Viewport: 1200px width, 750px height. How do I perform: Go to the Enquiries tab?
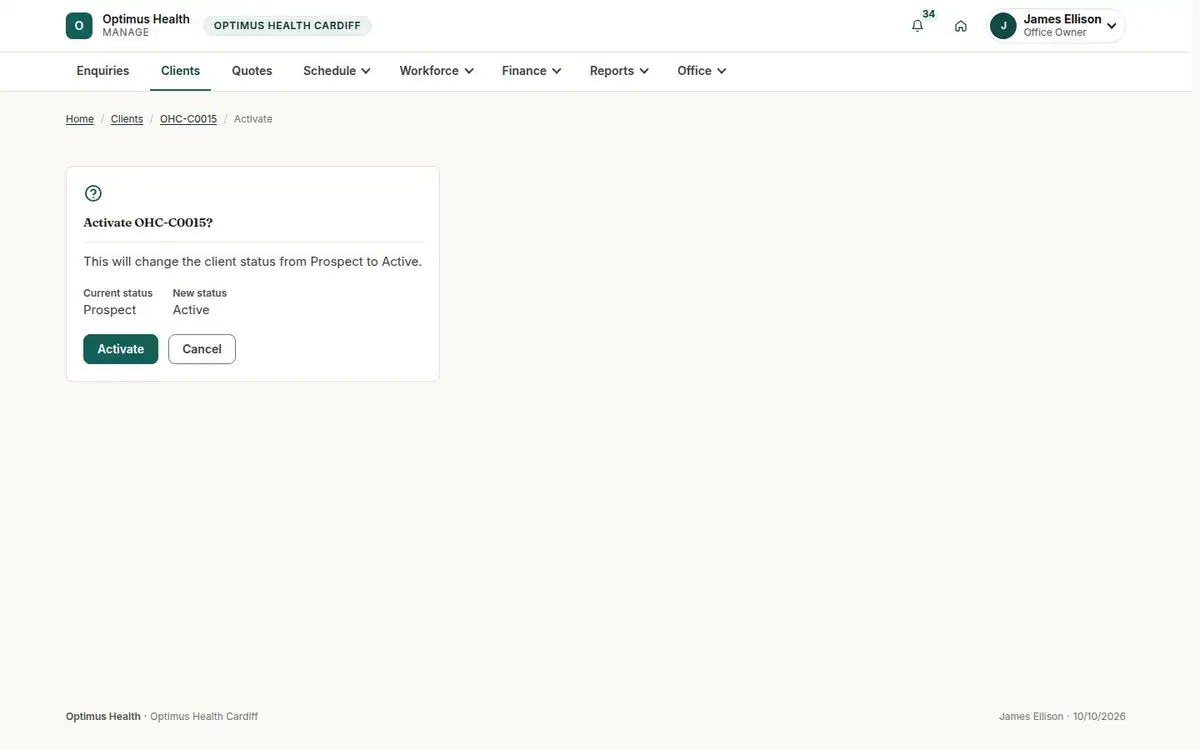point(103,71)
